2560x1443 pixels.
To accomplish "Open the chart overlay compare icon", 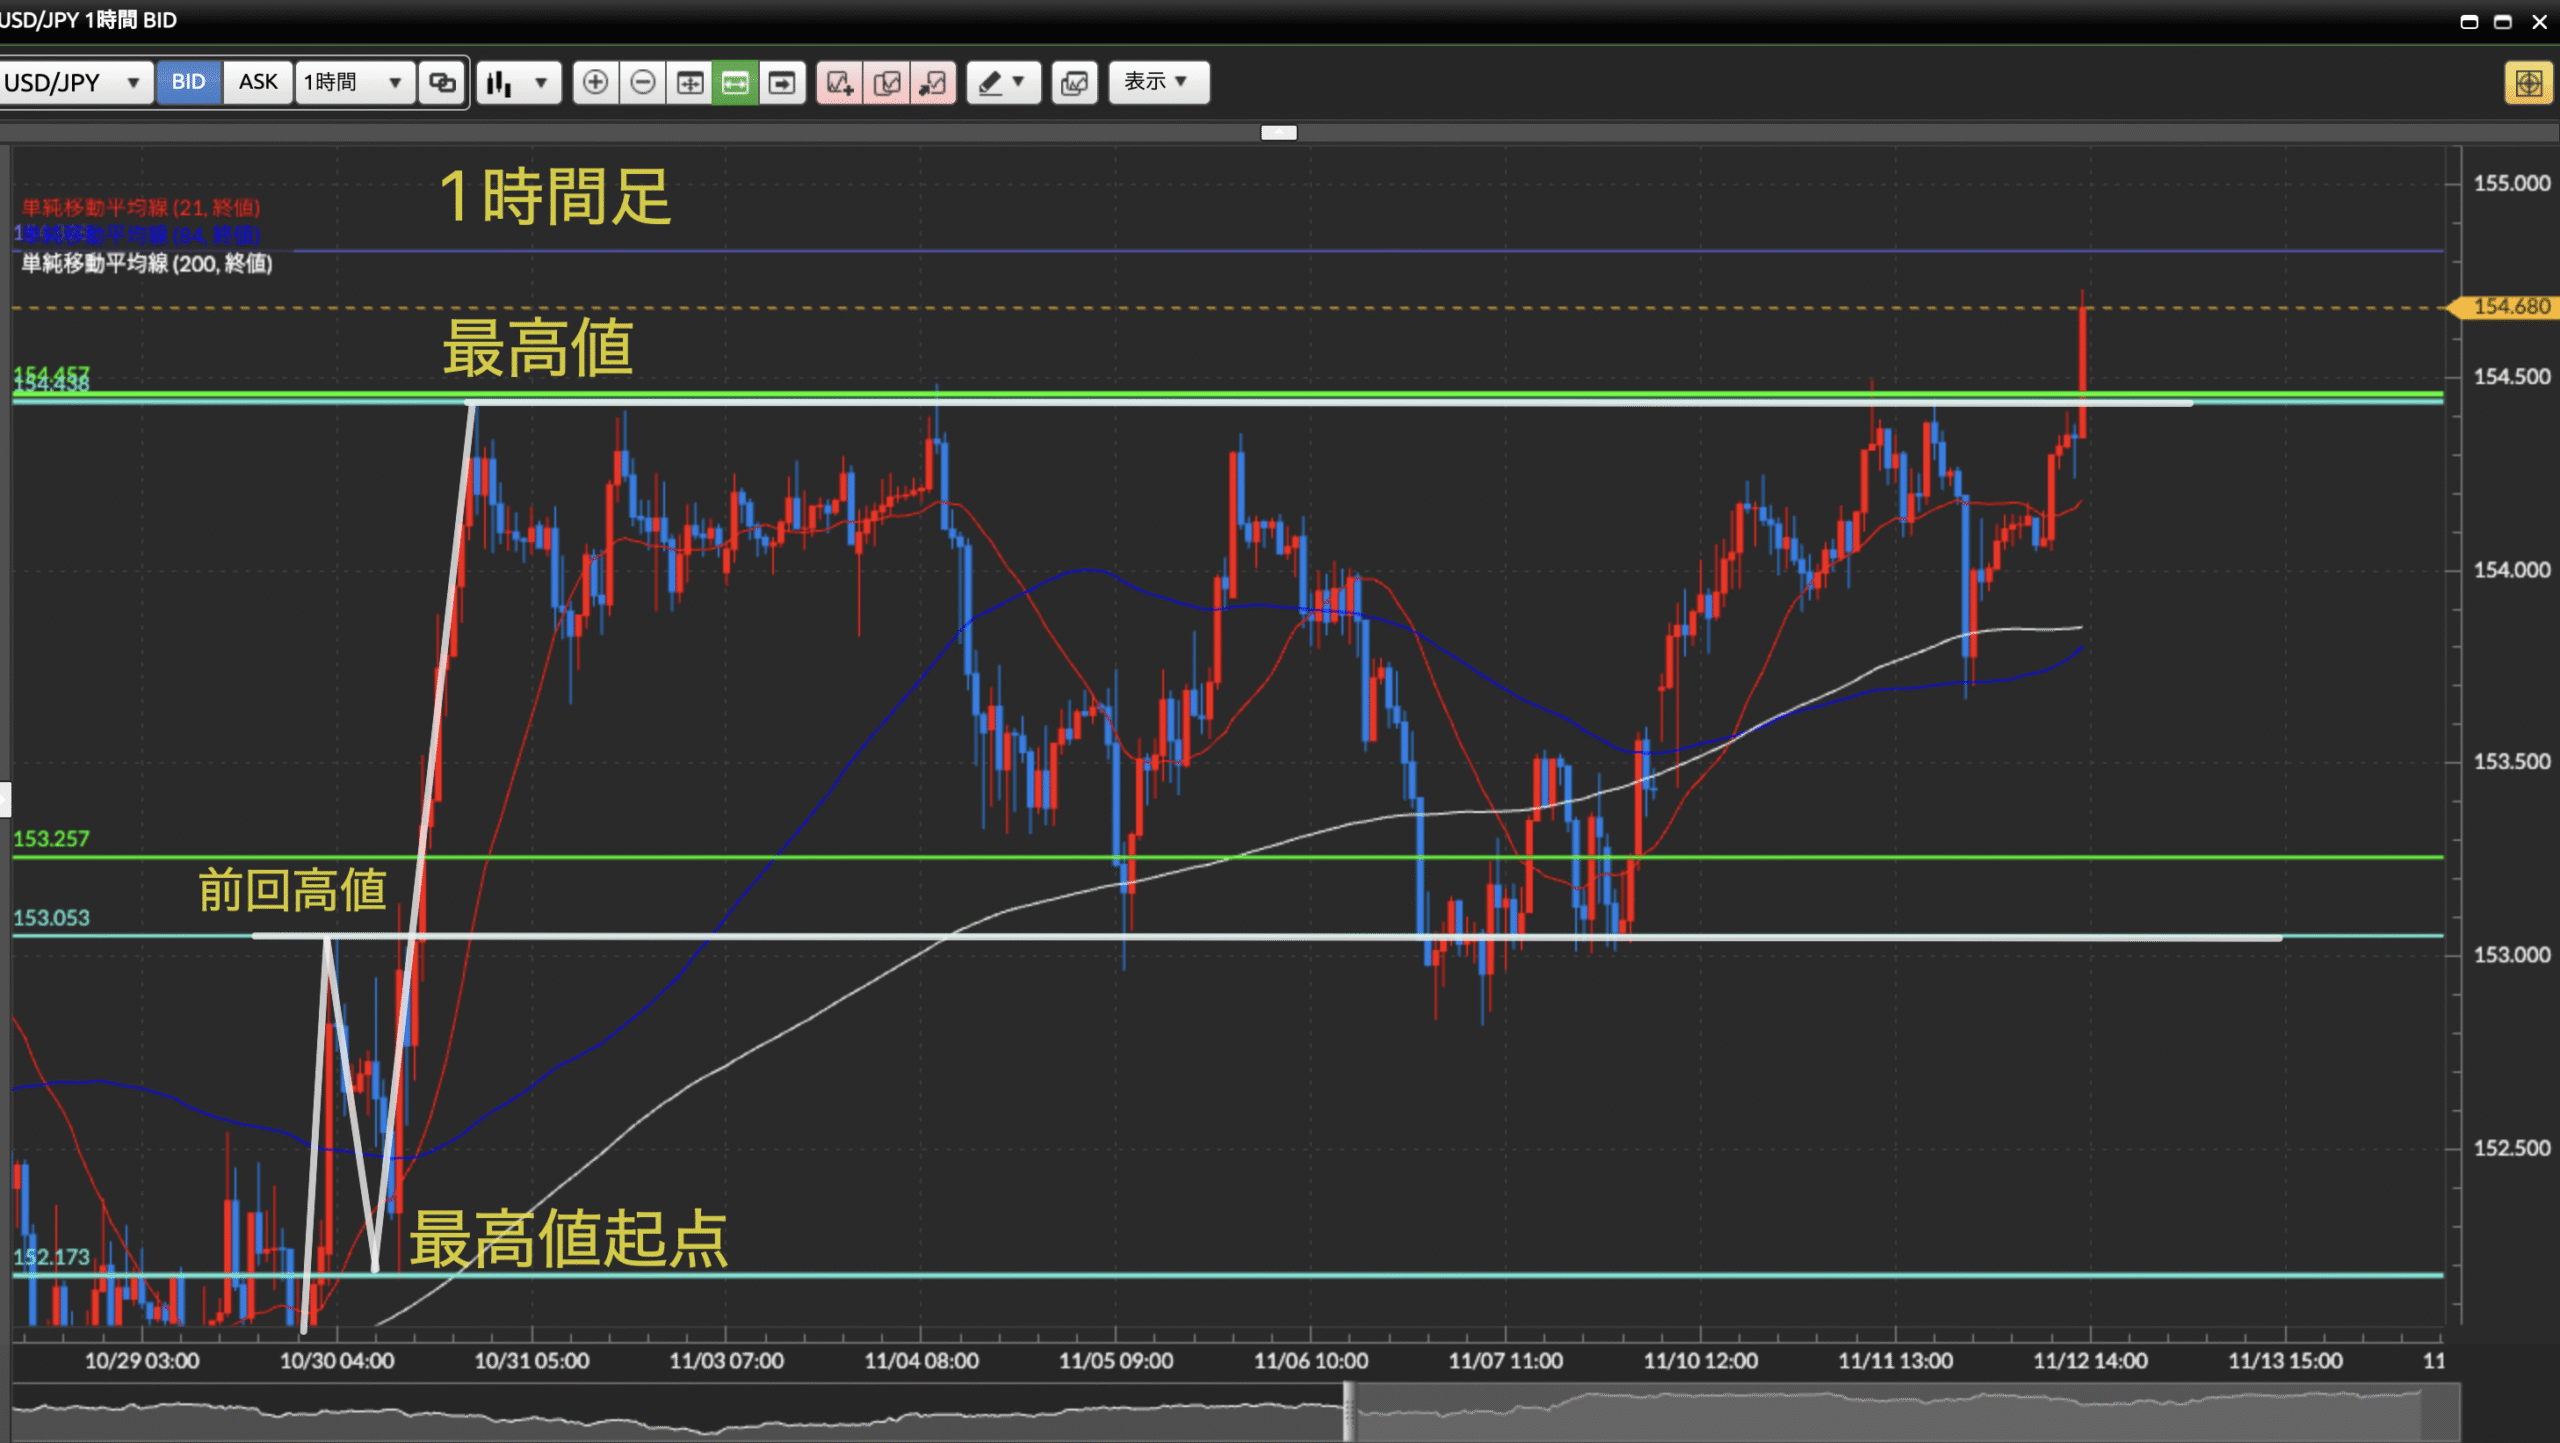I will pos(1075,82).
